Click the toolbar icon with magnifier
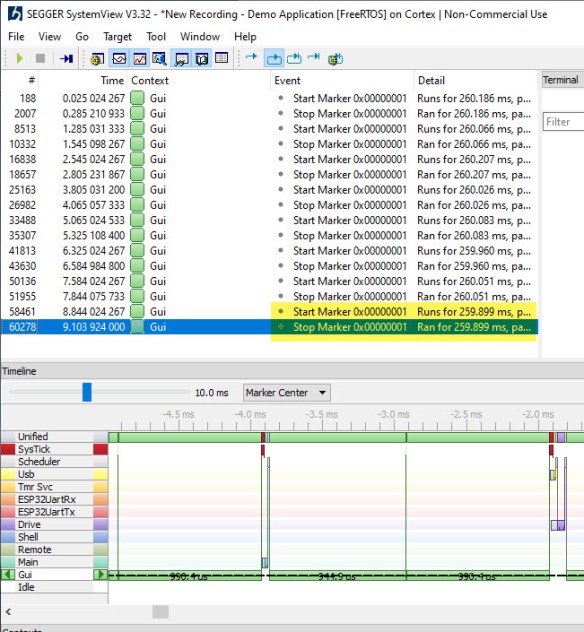Screen dimensions: 584x632 160,59
